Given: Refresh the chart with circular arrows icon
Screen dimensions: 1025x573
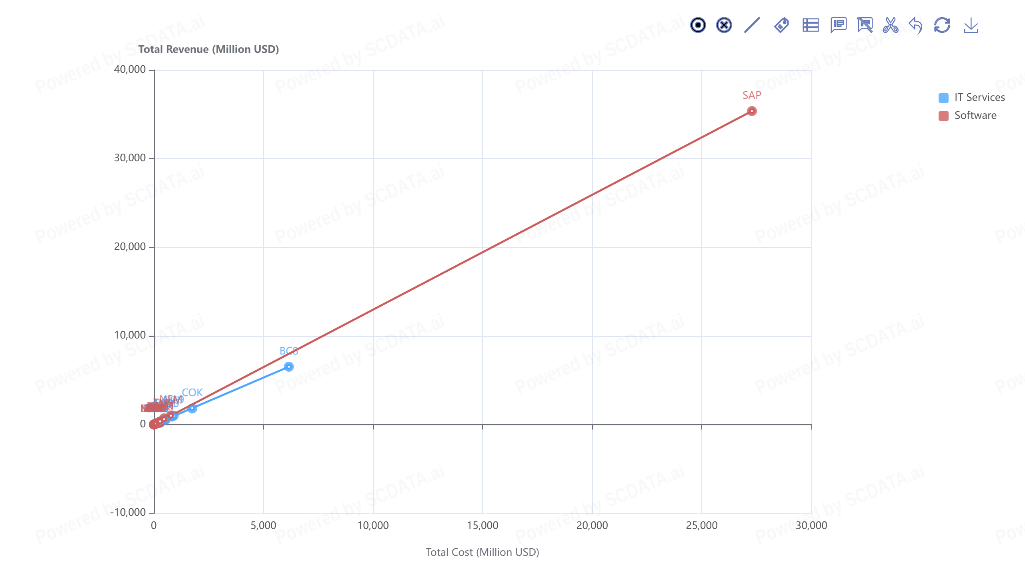Looking at the screenshot, I should pos(942,25).
